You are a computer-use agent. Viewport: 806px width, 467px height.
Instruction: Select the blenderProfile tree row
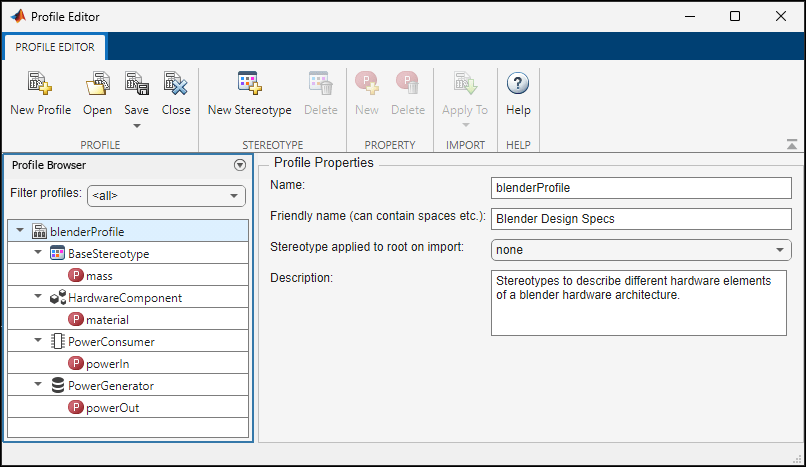(128, 231)
